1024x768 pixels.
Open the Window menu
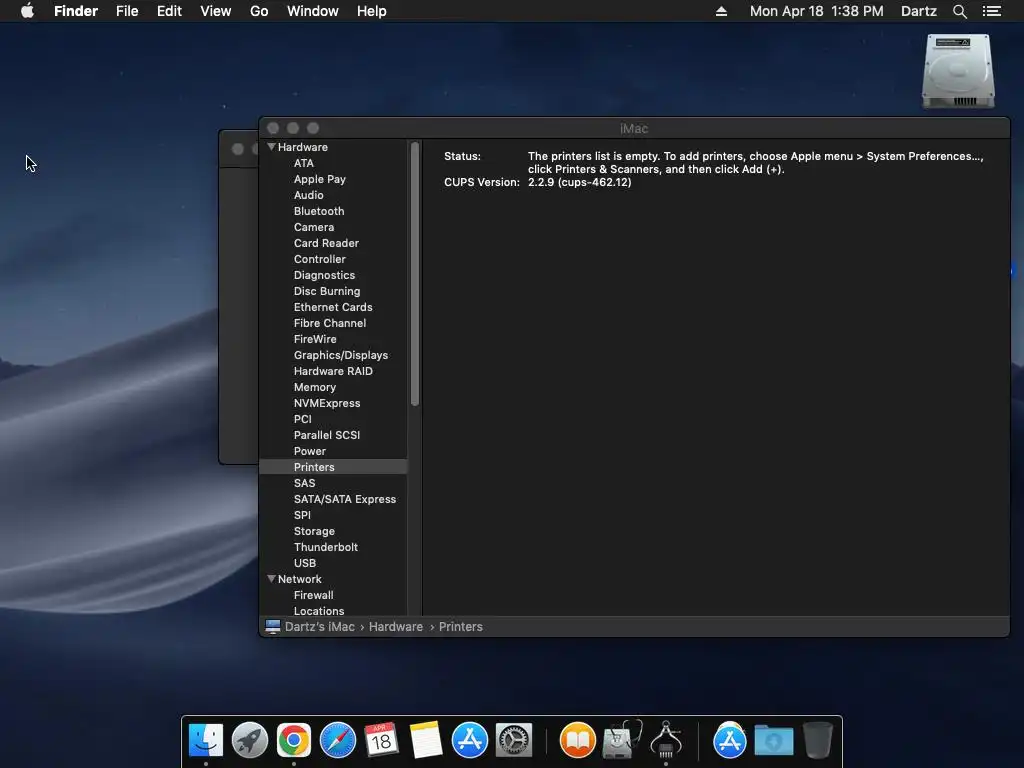click(313, 11)
